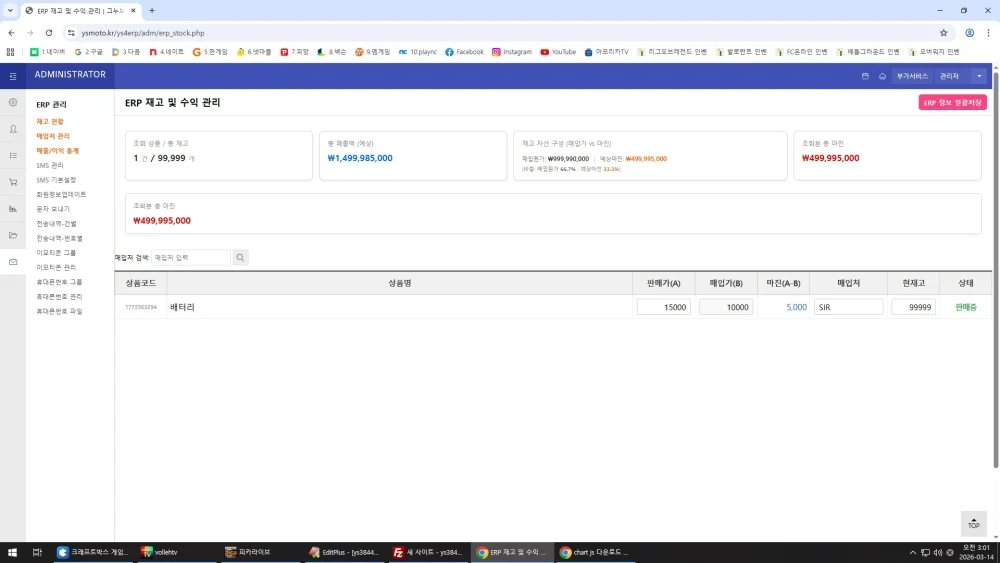Bookmark this page with the star icon
This screenshot has width=1000, height=563.
943,33
